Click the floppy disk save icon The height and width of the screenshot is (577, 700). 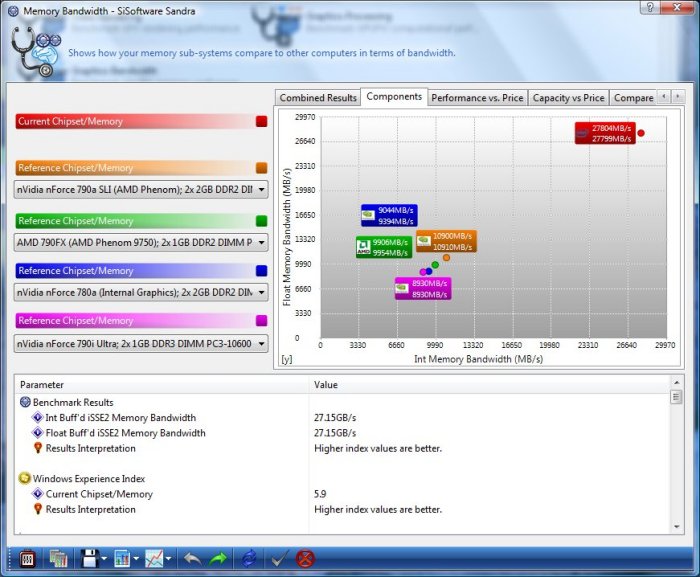pyautogui.click(x=89, y=559)
